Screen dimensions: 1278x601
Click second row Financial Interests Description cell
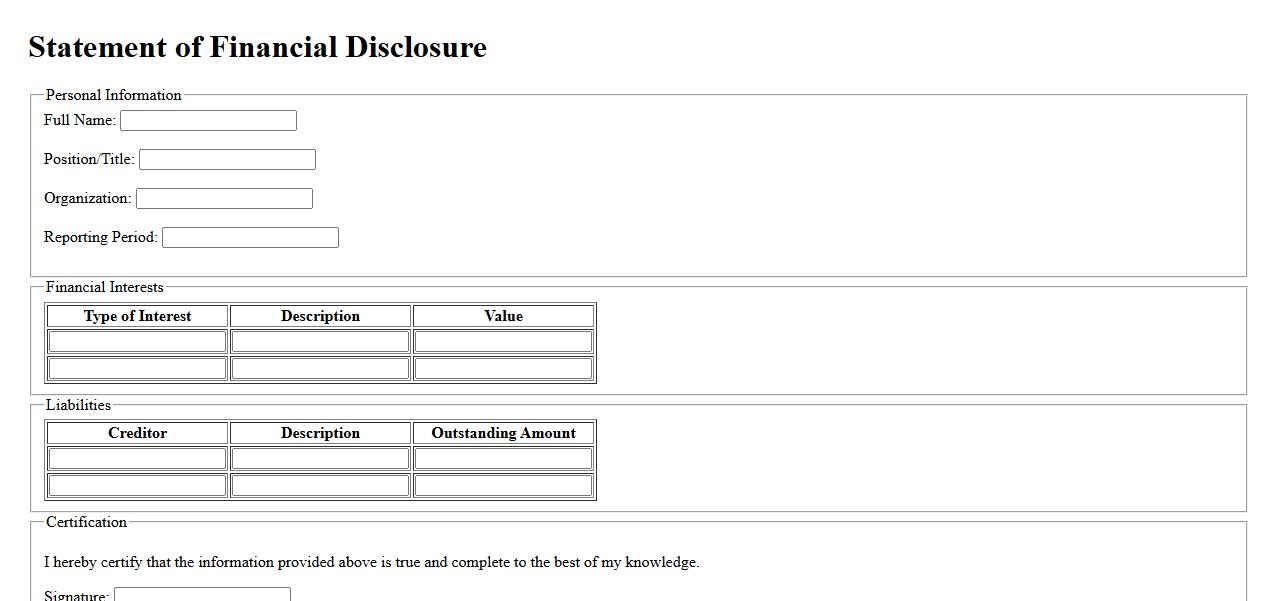(x=320, y=368)
